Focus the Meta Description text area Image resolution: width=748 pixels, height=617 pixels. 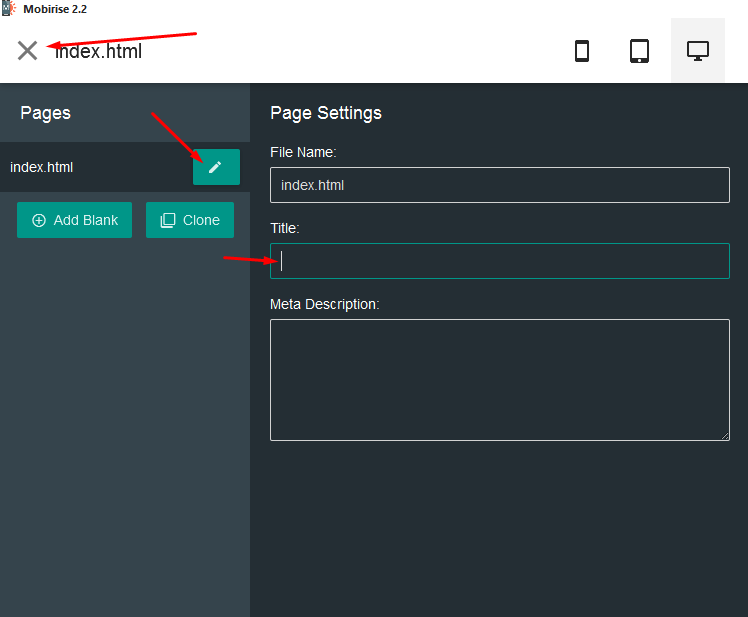pyautogui.click(x=499, y=380)
